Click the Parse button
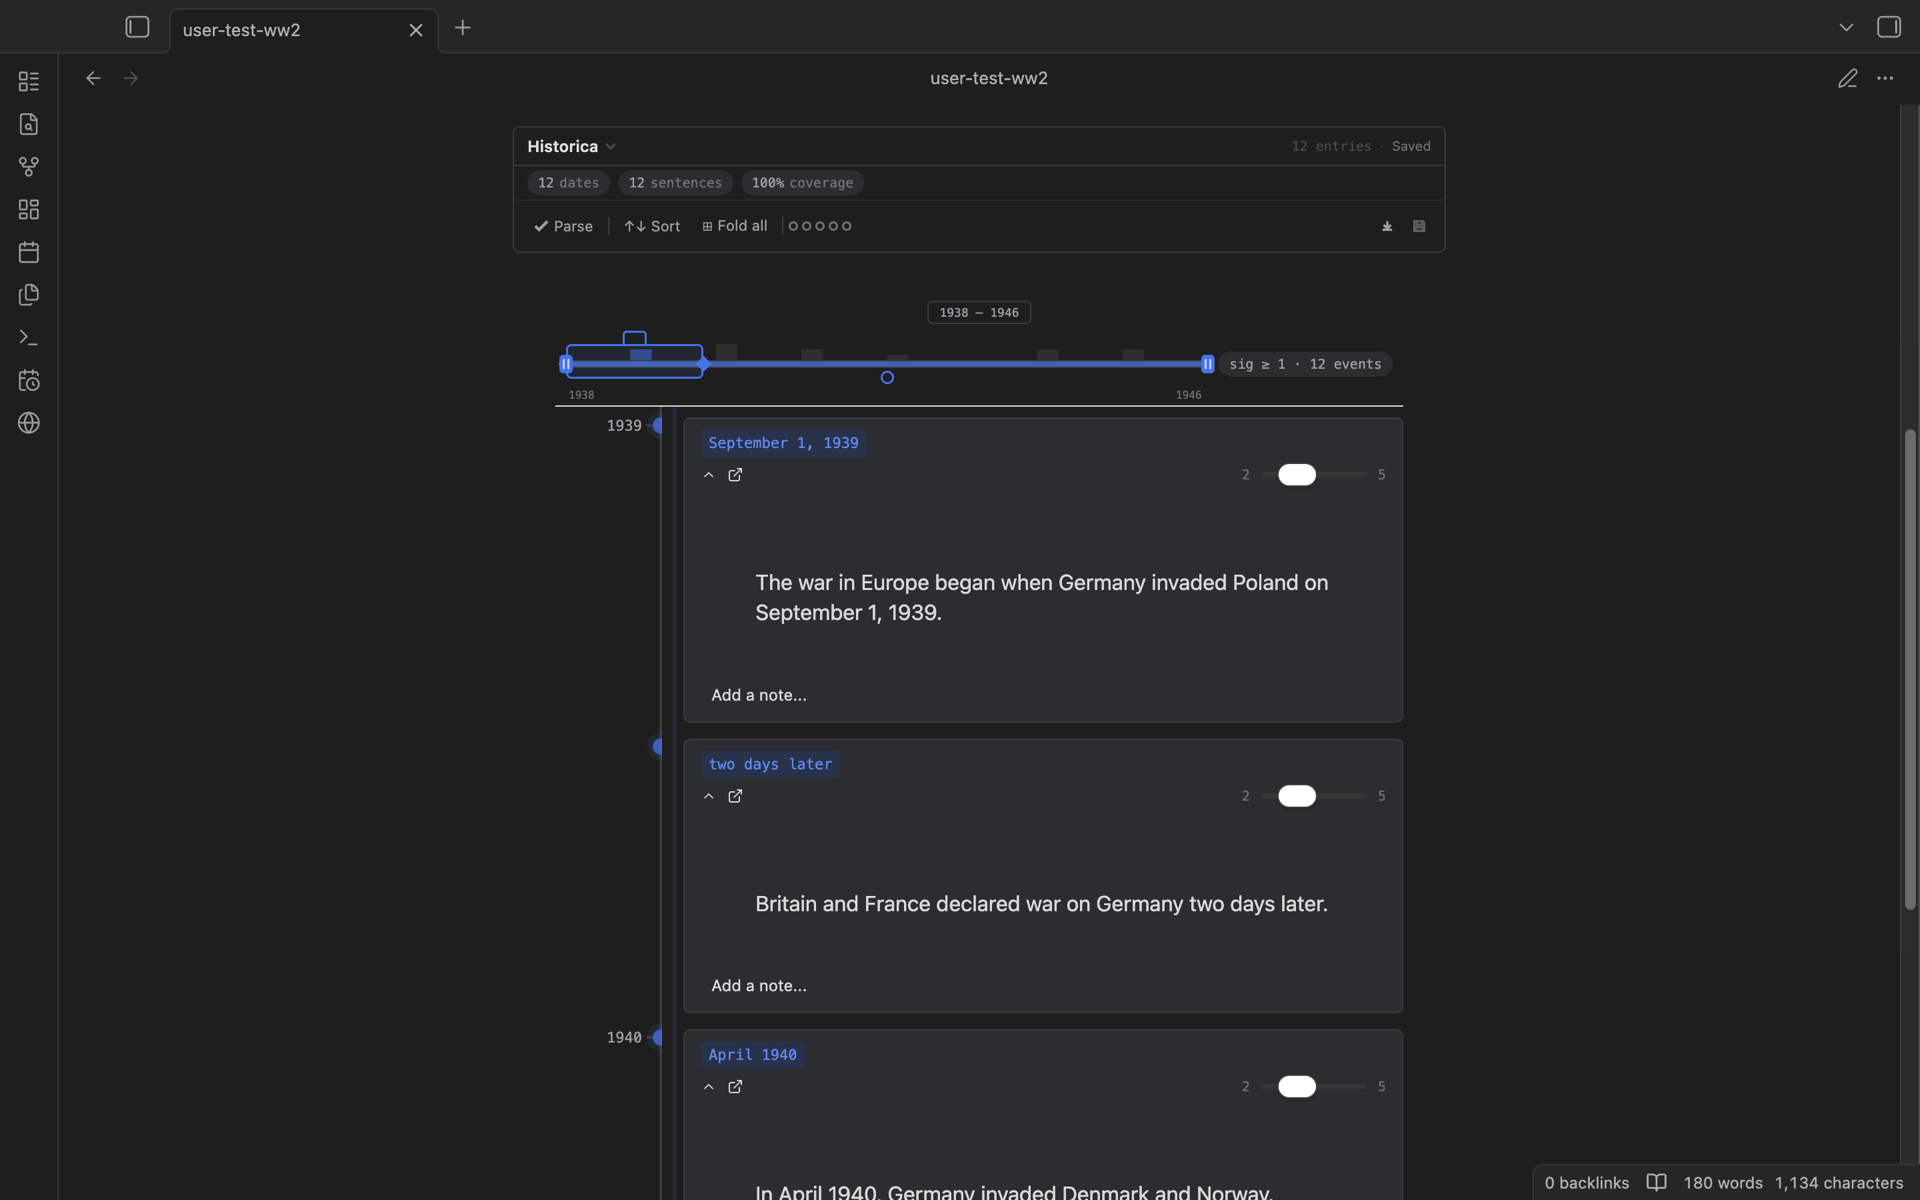Viewport: 1920px width, 1200px height. [x=563, y=226]
